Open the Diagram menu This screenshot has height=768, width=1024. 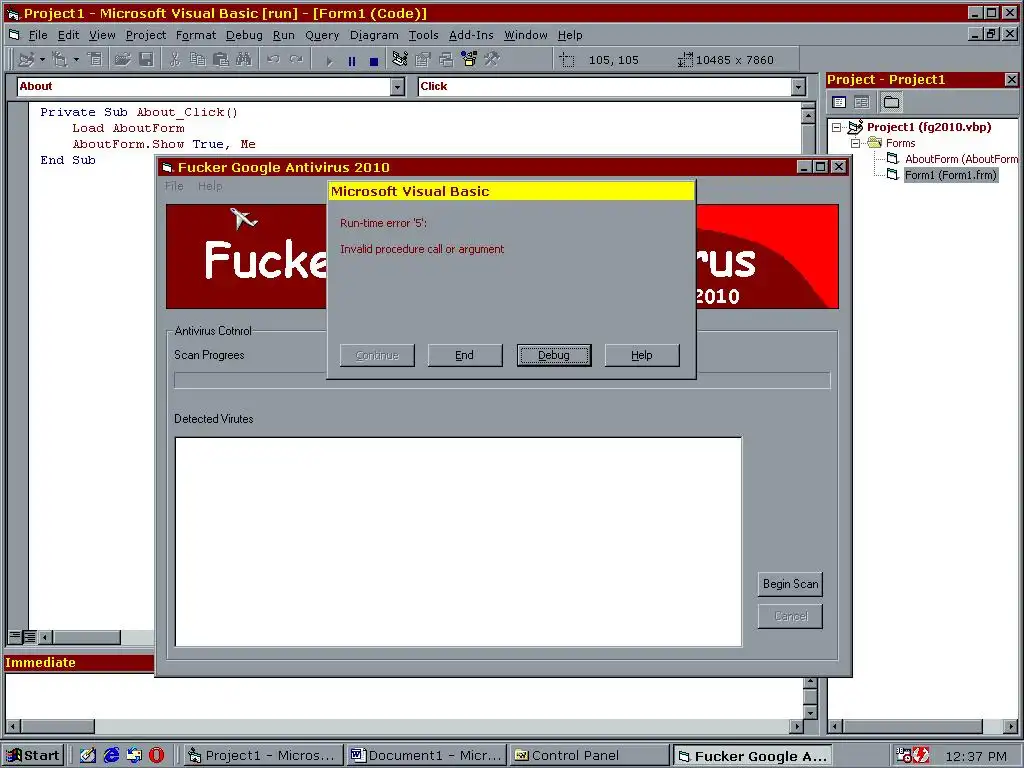click(374, 35)
